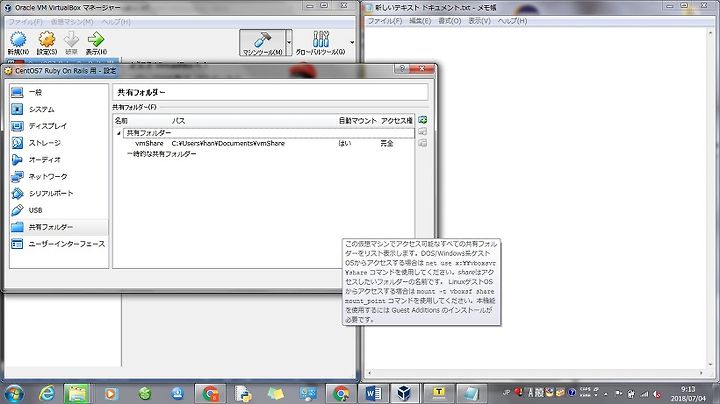This screenshot has height=404, width=720.
Task: Click the edit shared folder icon
Action: pos(422,132)
